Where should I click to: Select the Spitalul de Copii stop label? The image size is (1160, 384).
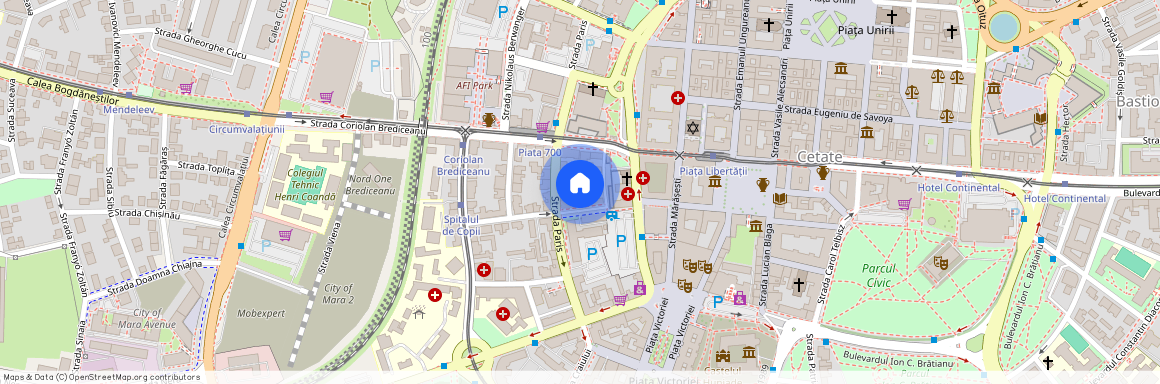pyautogui.click(x=462, y=226)
